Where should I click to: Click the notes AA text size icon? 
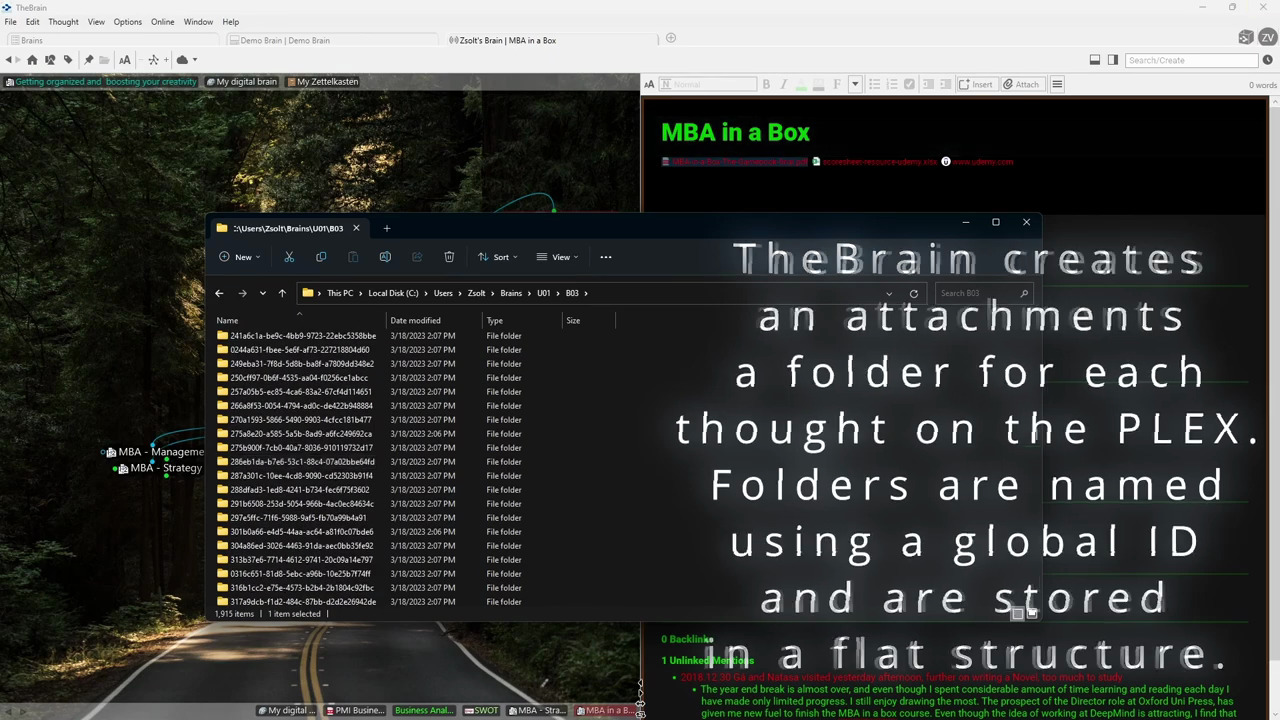(649, 84)
